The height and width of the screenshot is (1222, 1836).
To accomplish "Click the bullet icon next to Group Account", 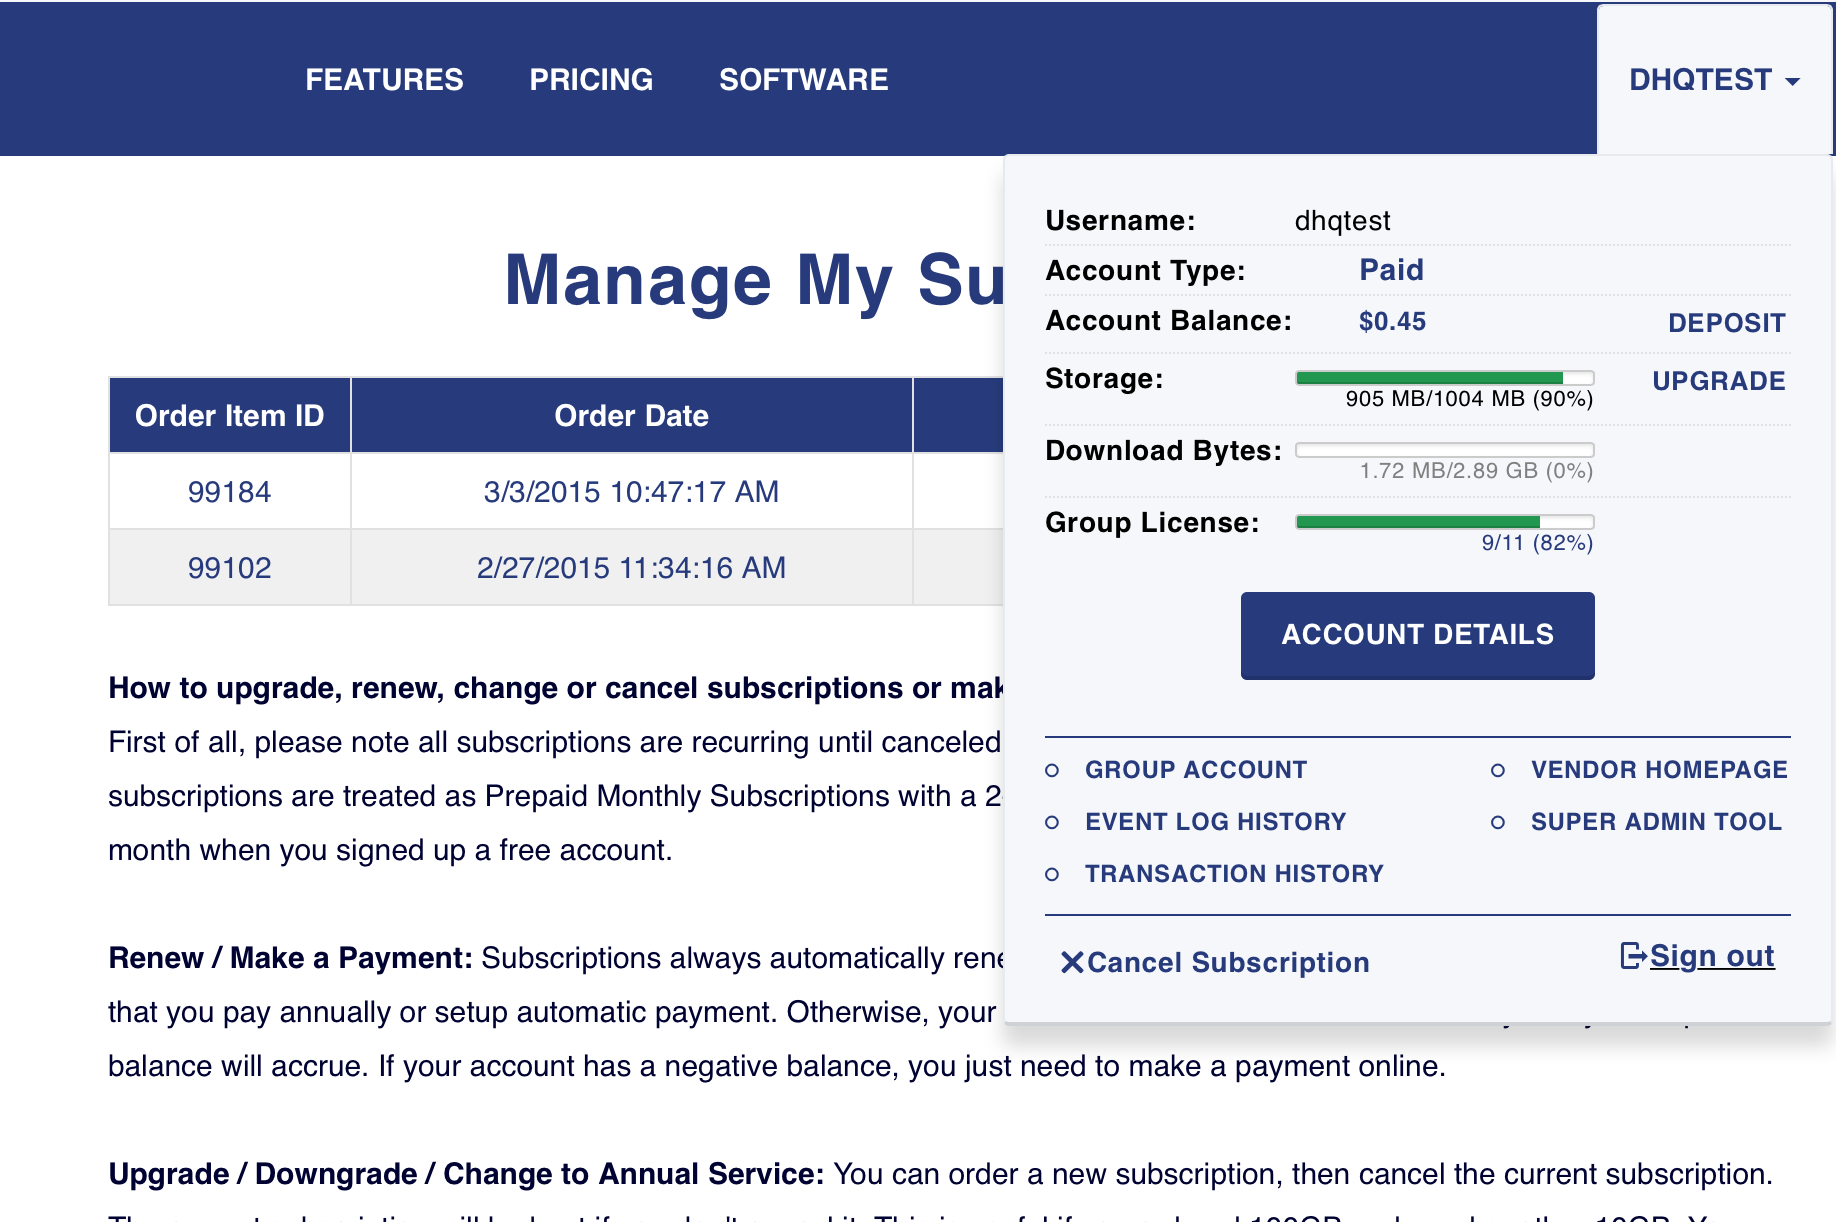I will (x=1052, y=770).
